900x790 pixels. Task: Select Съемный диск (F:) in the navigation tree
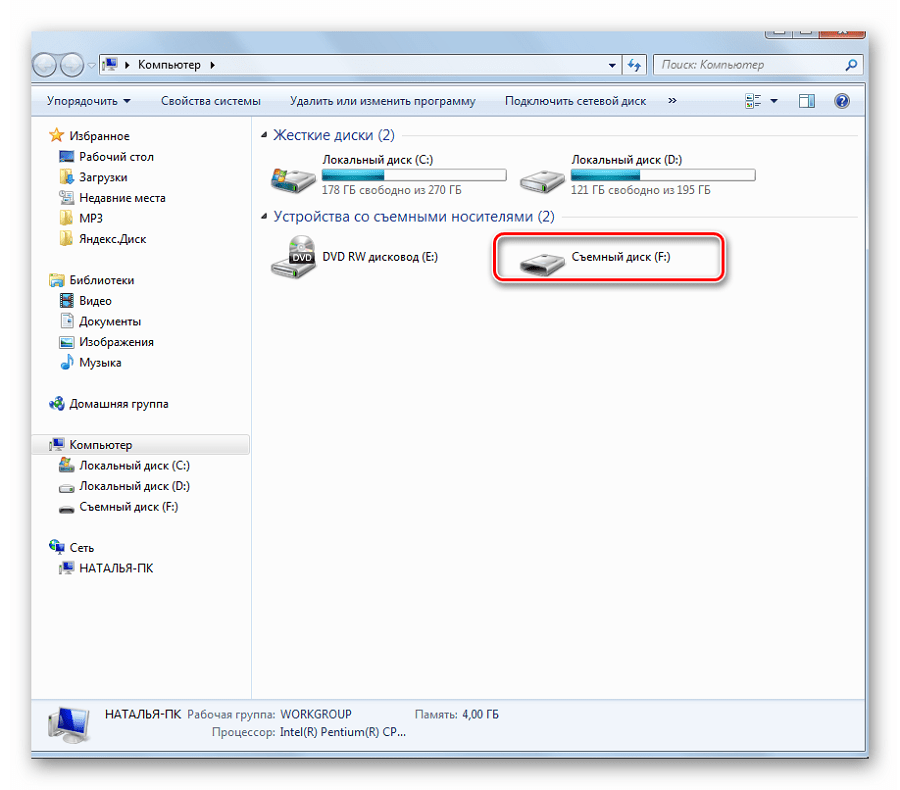[129, 507]
